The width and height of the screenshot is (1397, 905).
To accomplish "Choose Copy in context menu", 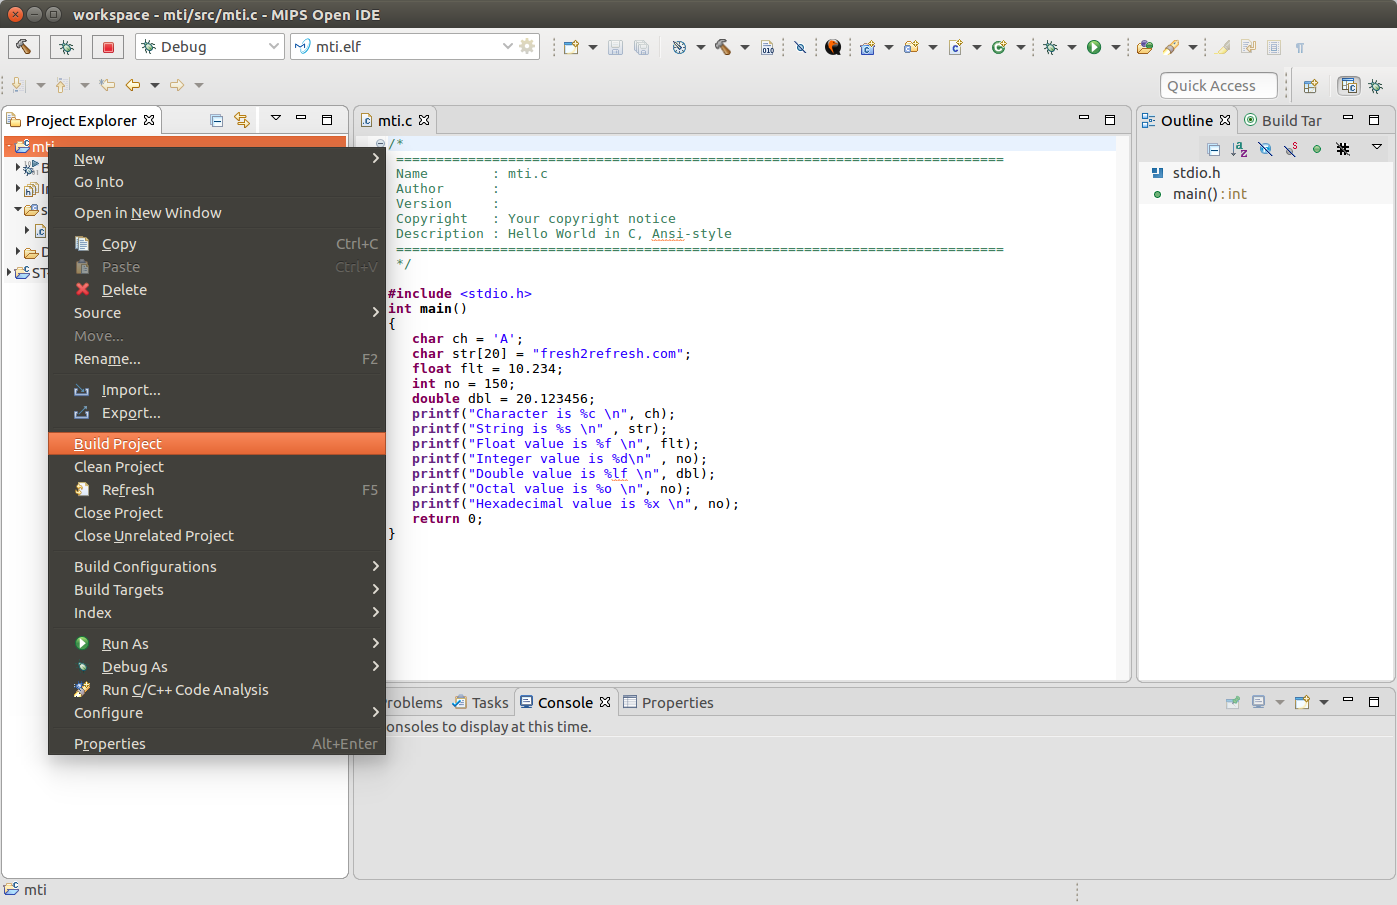I will [x=217, y=244].
